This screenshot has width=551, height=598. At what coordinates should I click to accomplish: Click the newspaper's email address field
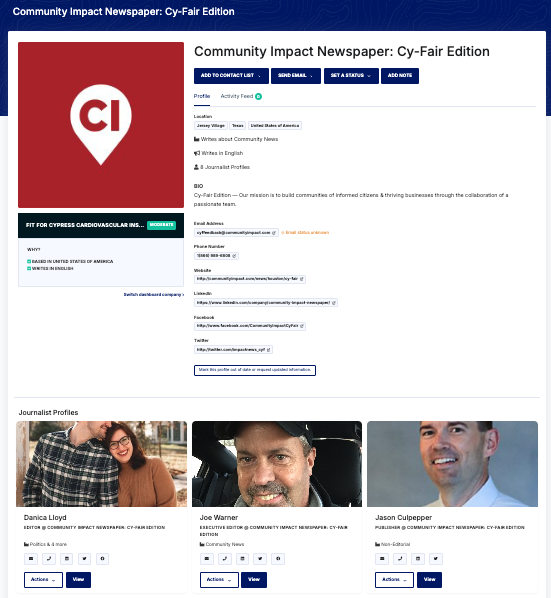(x=236, y=233)
